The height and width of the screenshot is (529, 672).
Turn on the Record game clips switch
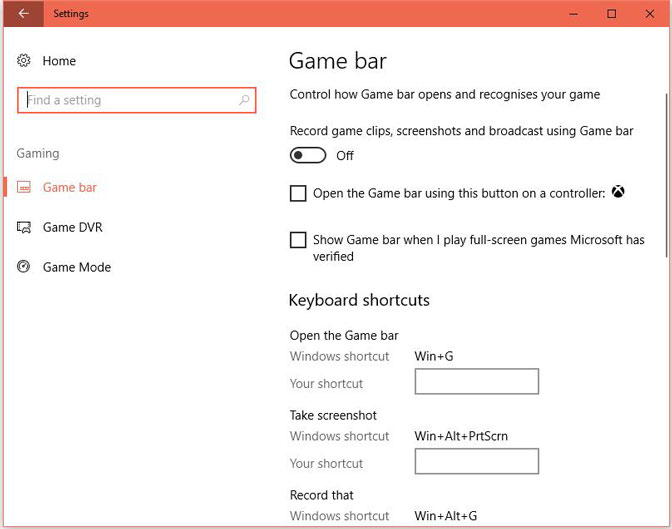click(x=308, y=155)
